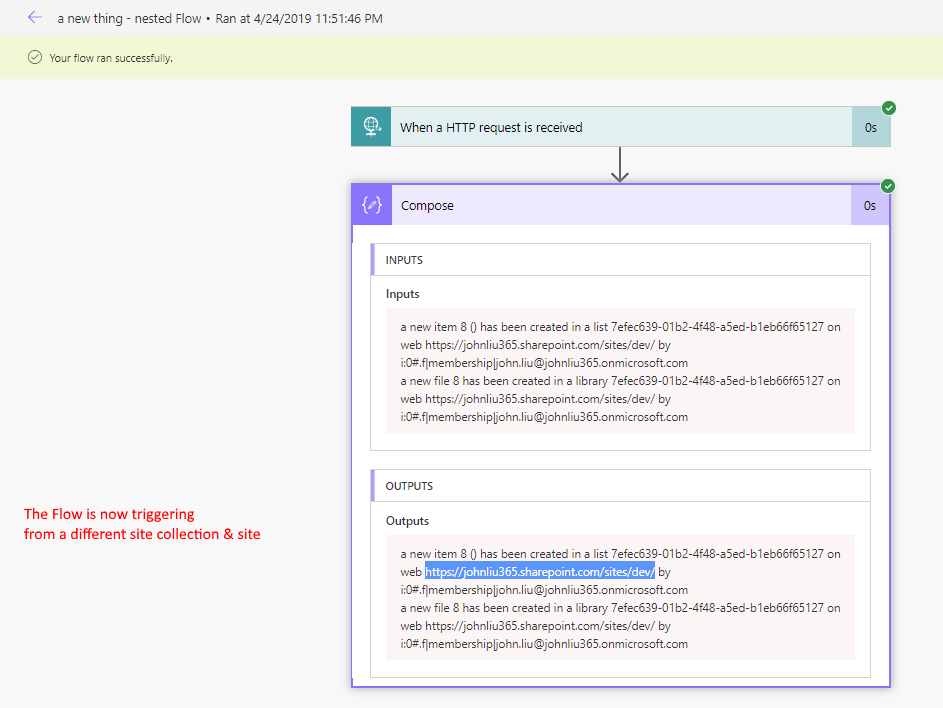The image size is (943, 708).
Task: Click the Compose action curly-brace icon
Action: [x=372, y=205]
